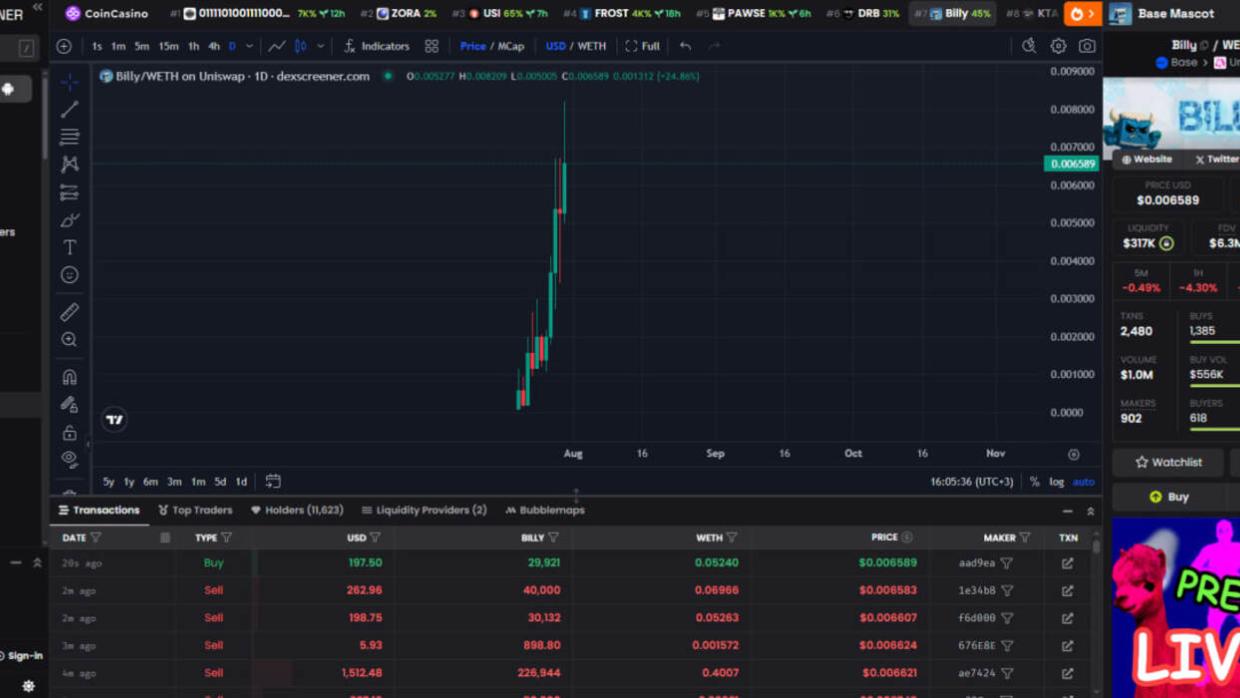Toggle logarithmic scale
Viewport: 1240px width, 698px height.
[x=1056, y=481]
